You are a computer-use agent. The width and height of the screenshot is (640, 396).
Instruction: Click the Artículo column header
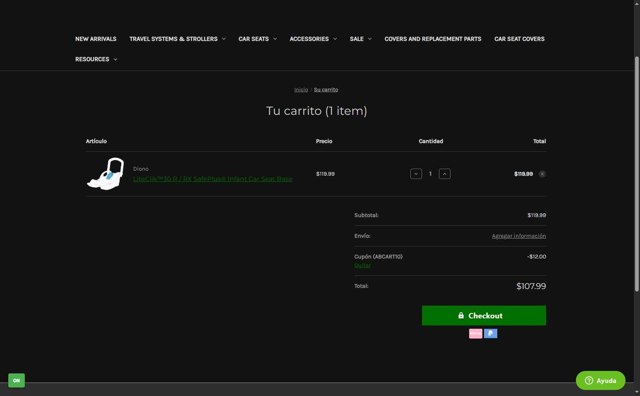(96, 141)
